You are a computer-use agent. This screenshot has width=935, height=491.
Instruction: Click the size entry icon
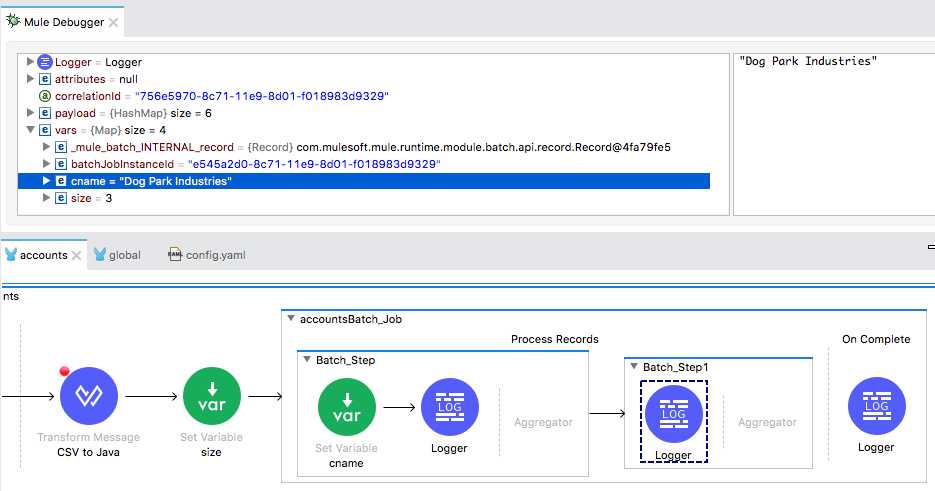pyautogui.click(x=61, y=198)
